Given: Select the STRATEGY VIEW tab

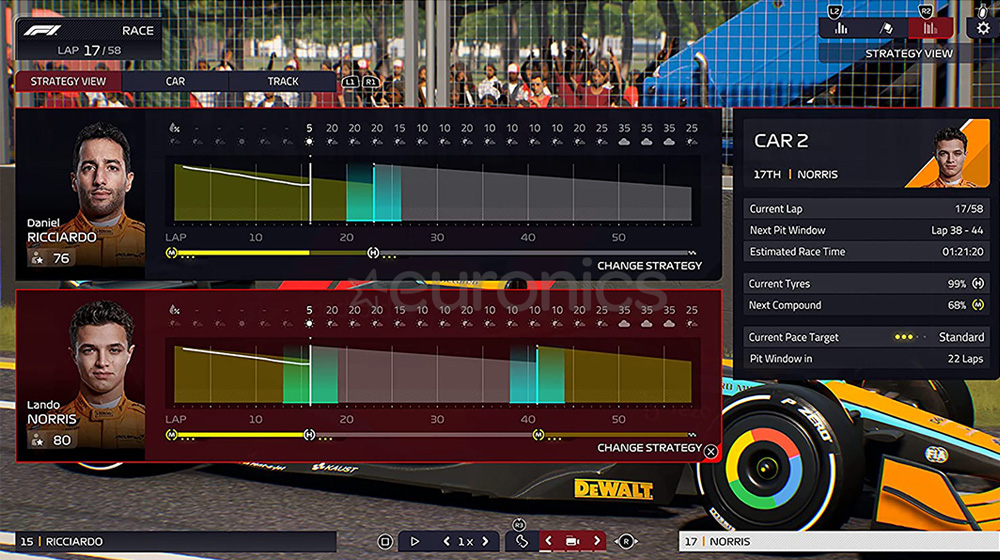Looking at the screenshot, I should [68, 81].
